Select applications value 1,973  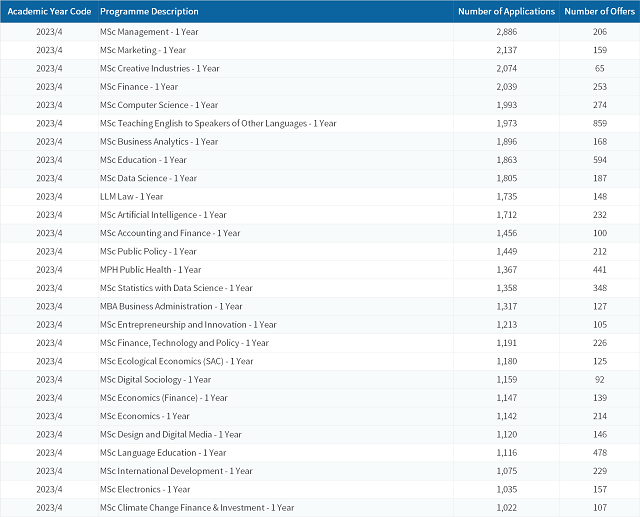pyautogui.click(x=507, y=124)
